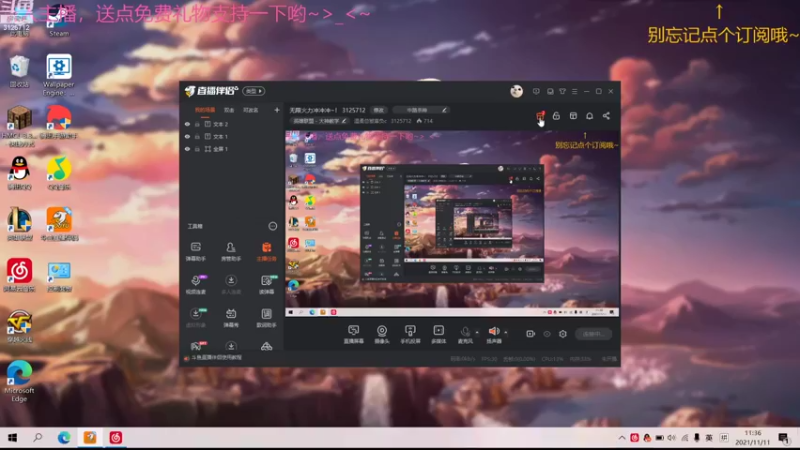Screen dimensions: 800x450
Task: Toggle lock on the 全屏 1 layer
Action: click(x=197, y=149)
